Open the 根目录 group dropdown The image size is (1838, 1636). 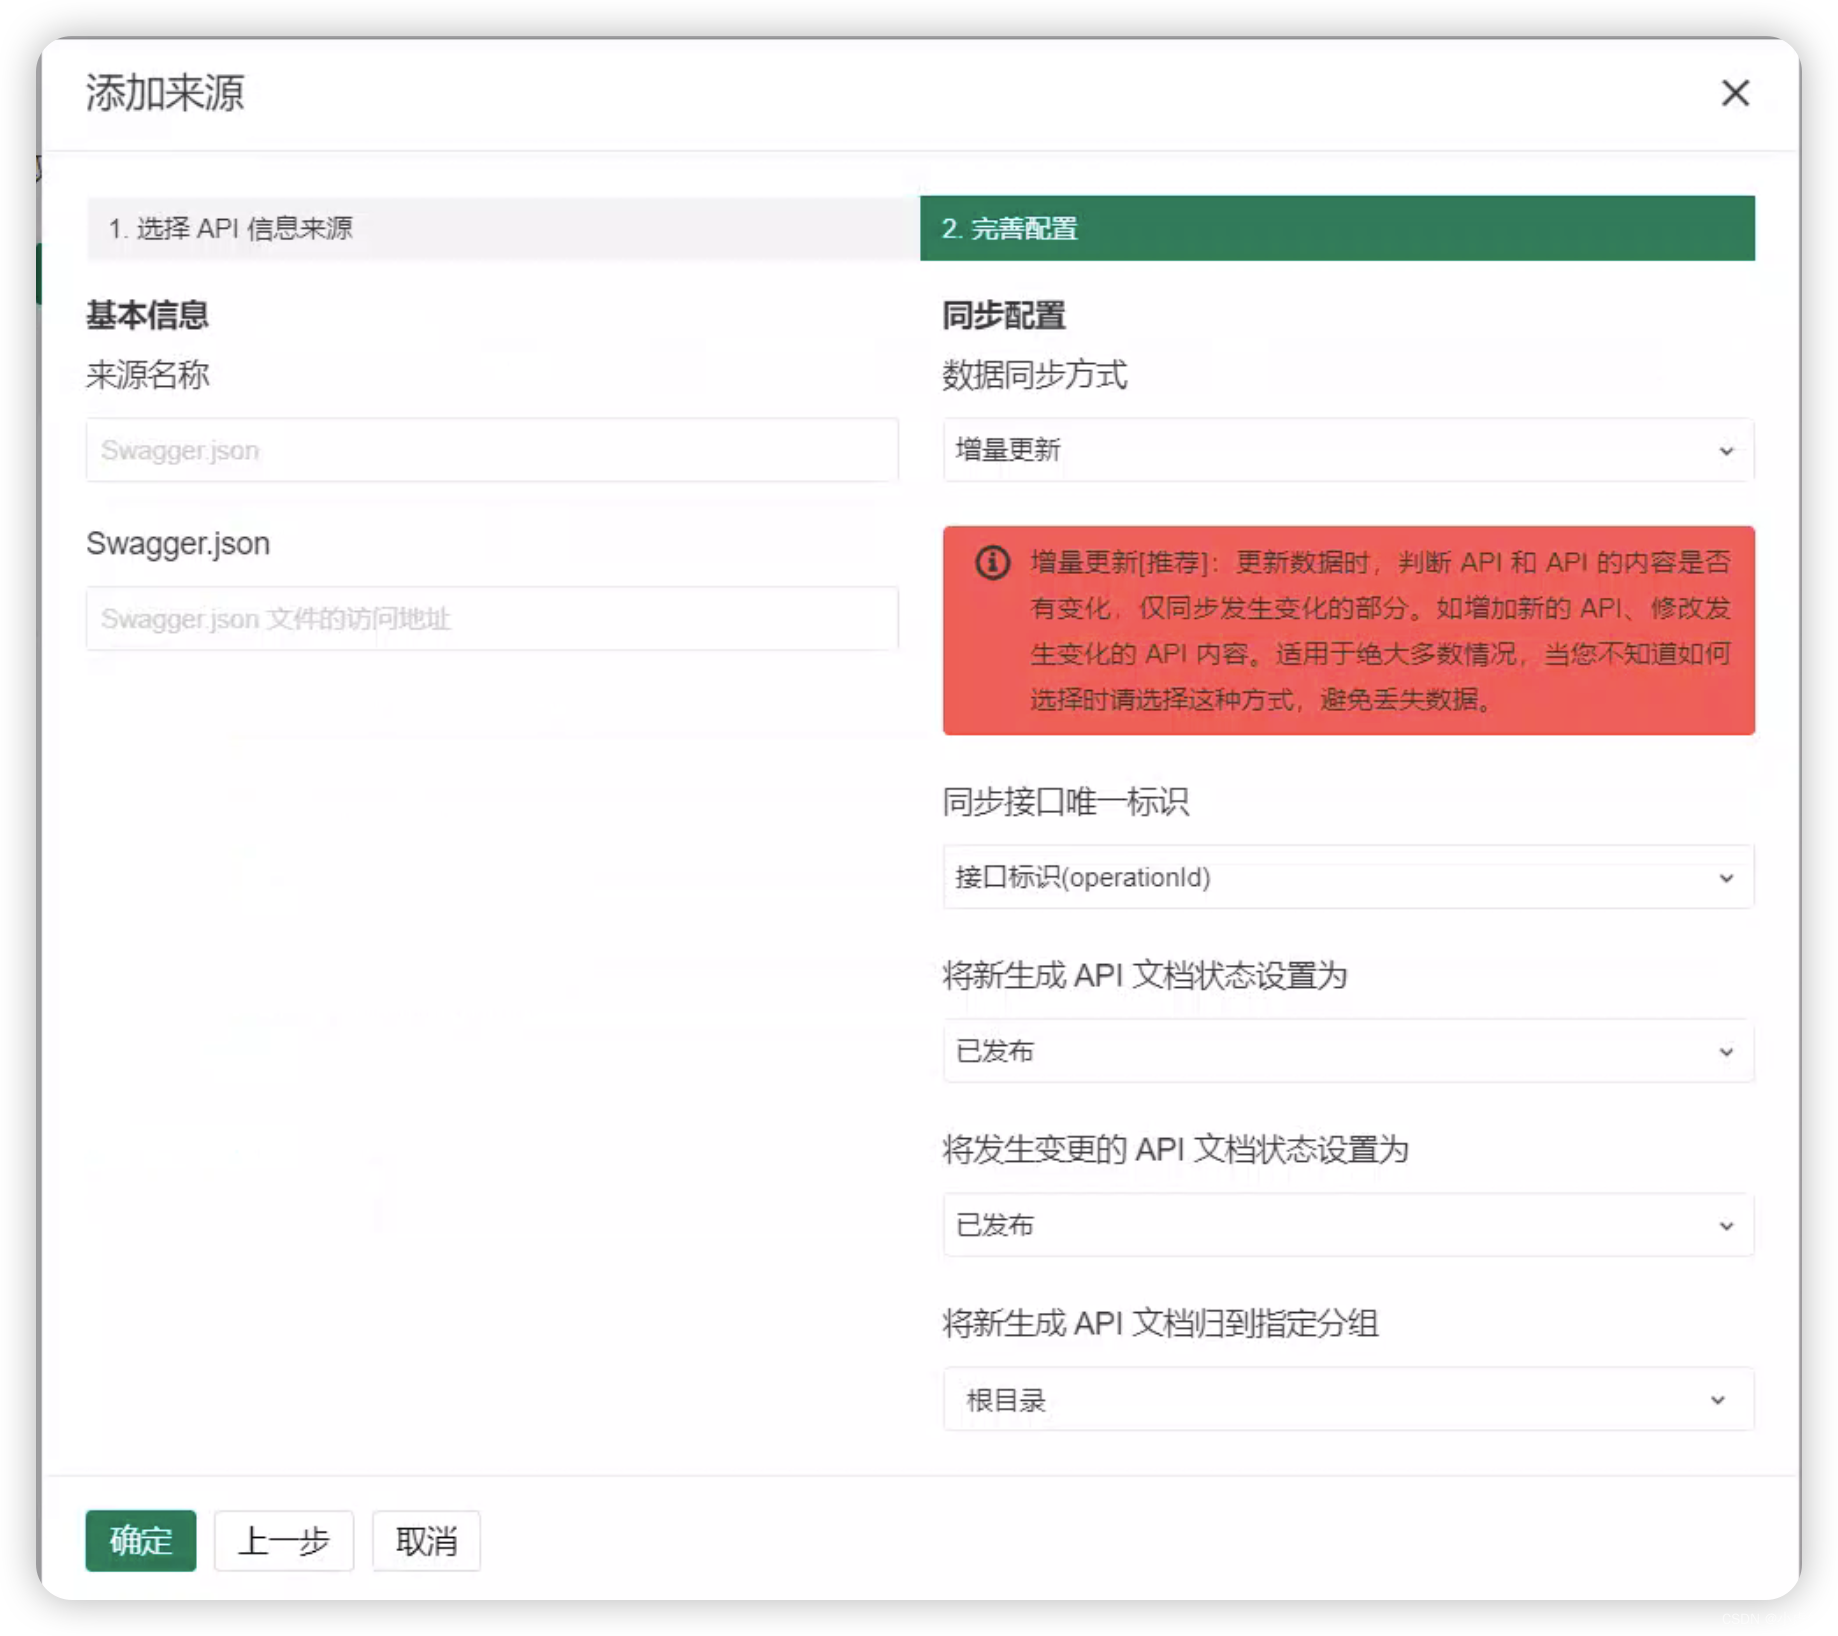click(1348, 1399)
